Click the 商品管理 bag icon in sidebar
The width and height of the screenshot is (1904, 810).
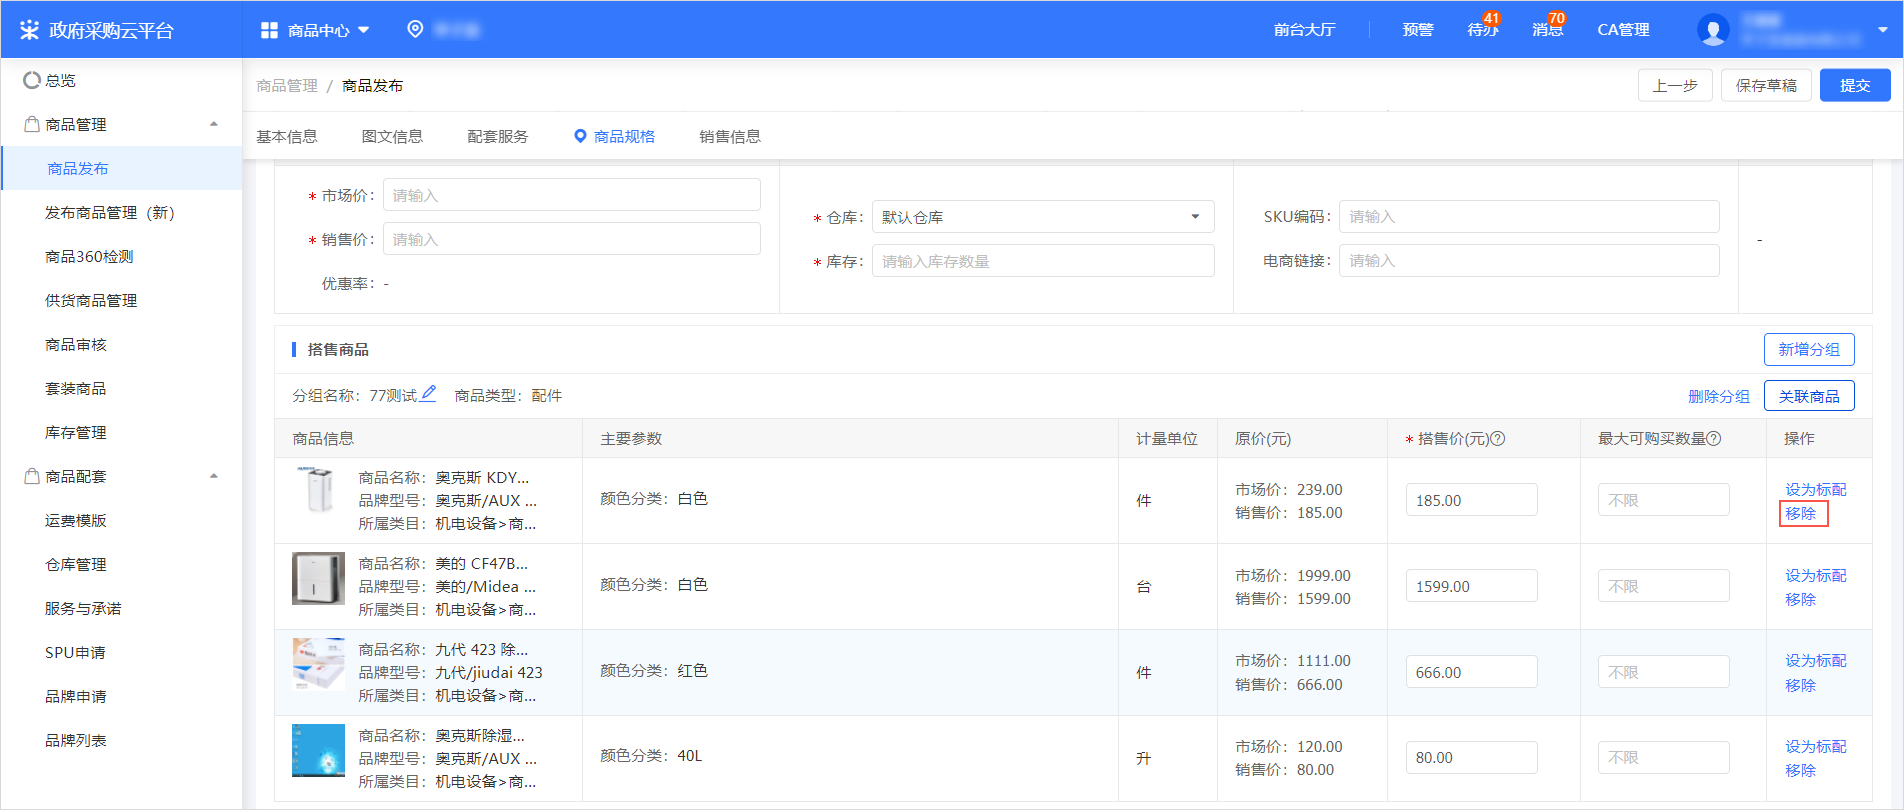click(32, 124)
